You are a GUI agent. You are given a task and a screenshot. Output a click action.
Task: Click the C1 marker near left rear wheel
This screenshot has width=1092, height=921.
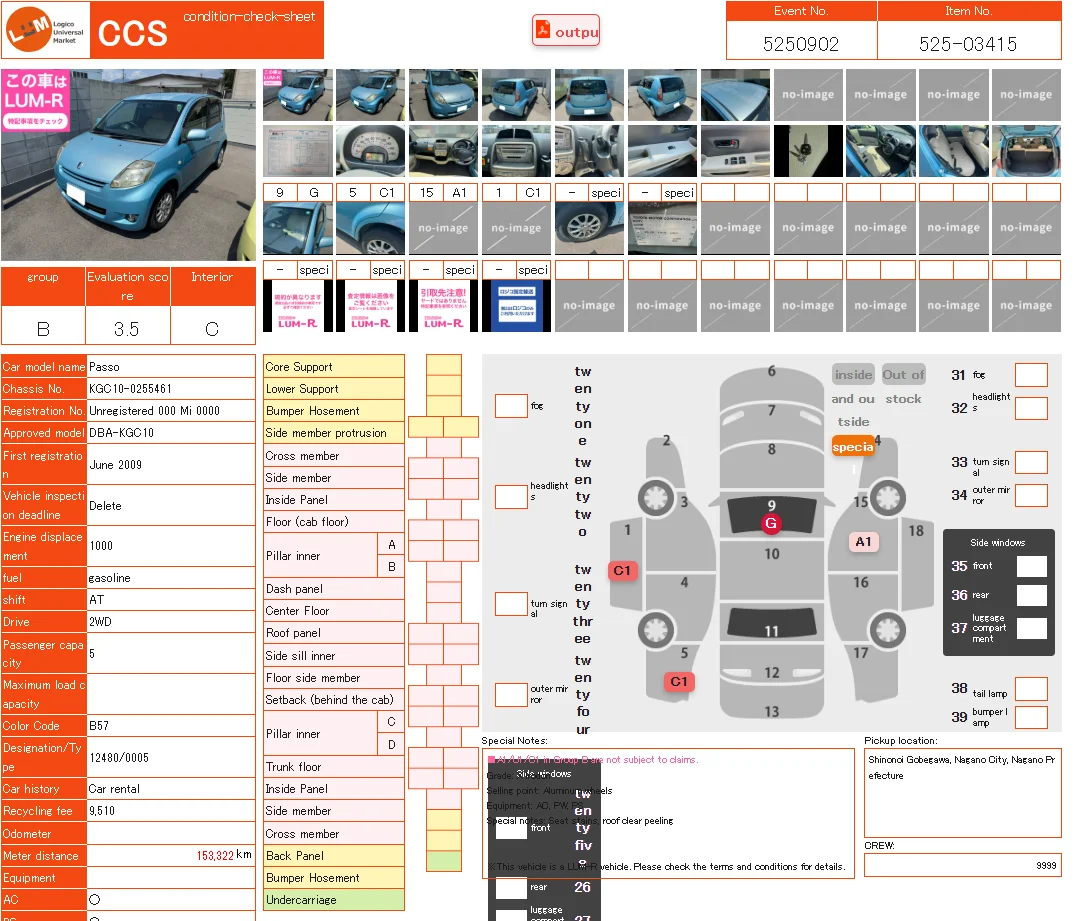tap(679, 681)
